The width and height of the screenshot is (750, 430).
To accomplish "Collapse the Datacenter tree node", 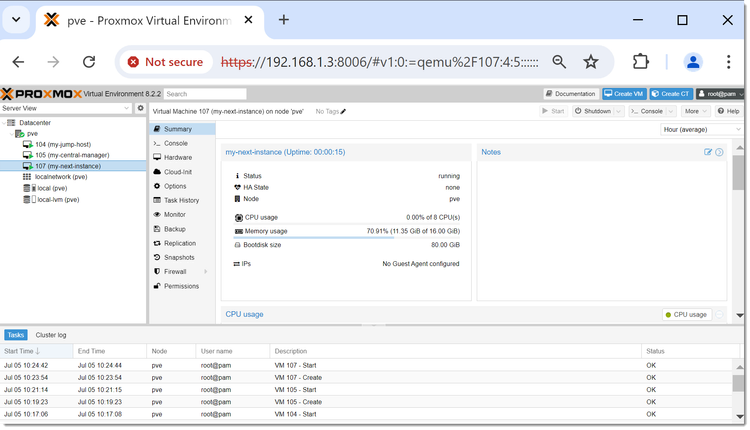I will 4,123.
